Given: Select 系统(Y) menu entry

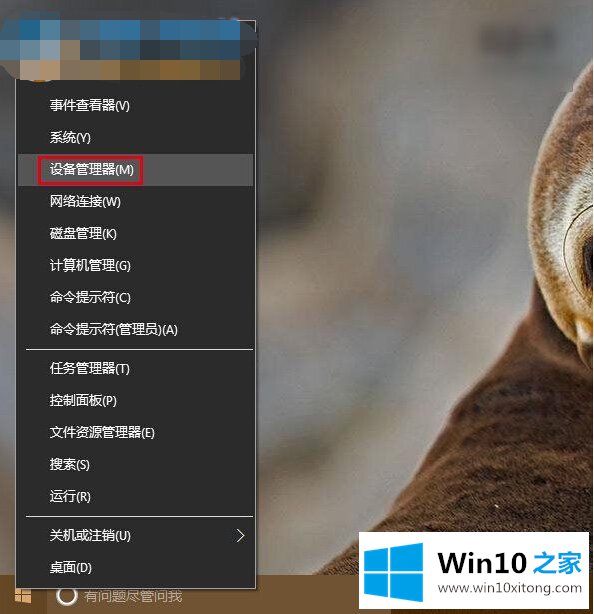Looking at the screenshot, I should click(x=135, y=137).
